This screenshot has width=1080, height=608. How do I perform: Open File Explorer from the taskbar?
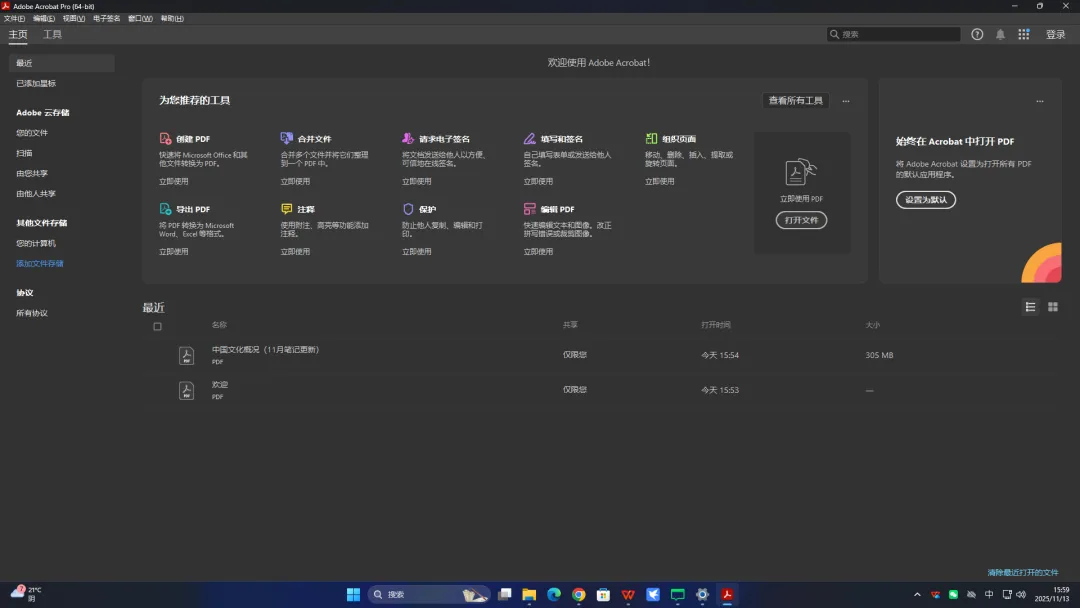click(529, 594)
